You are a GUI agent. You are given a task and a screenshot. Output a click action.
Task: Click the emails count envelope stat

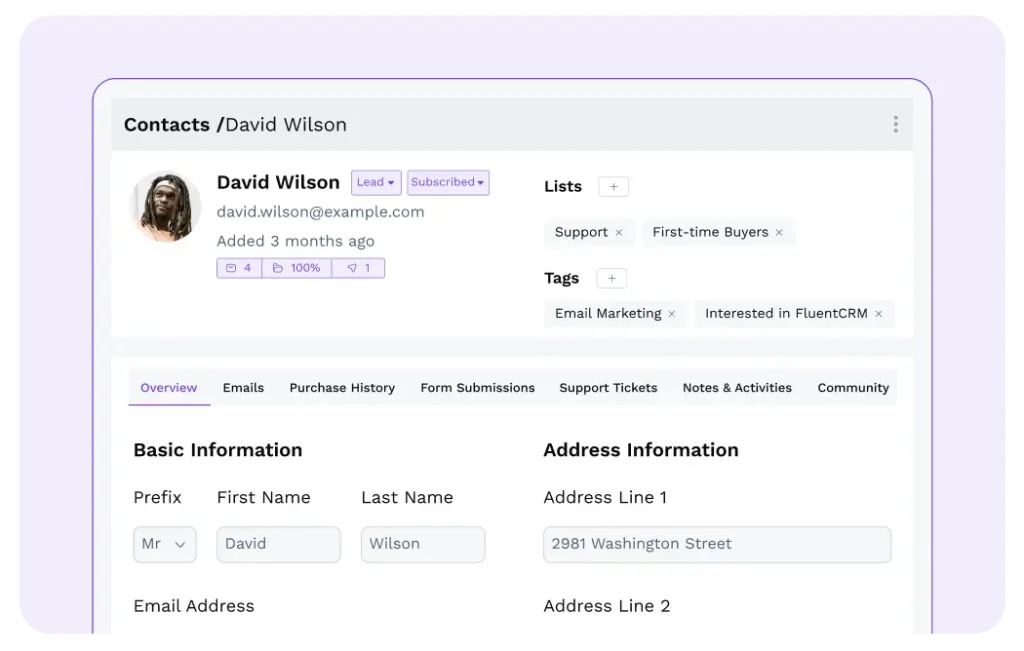239,268
